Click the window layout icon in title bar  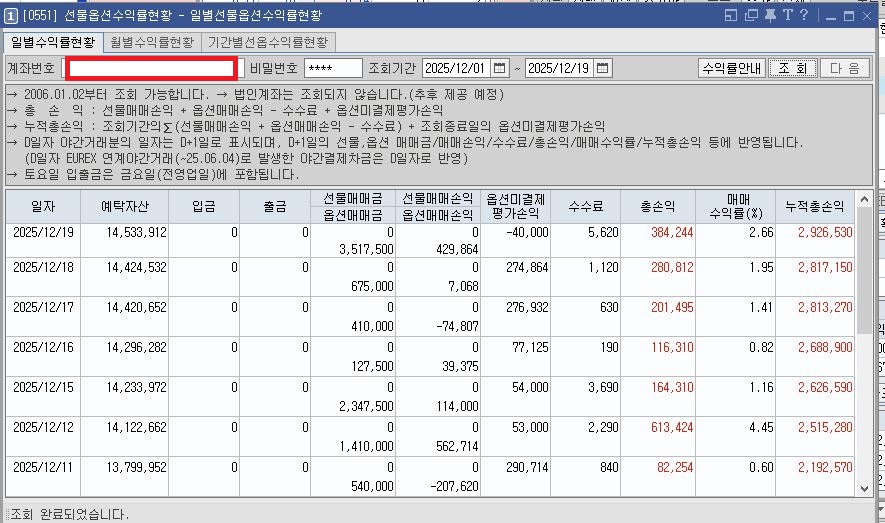pos(730,16)
